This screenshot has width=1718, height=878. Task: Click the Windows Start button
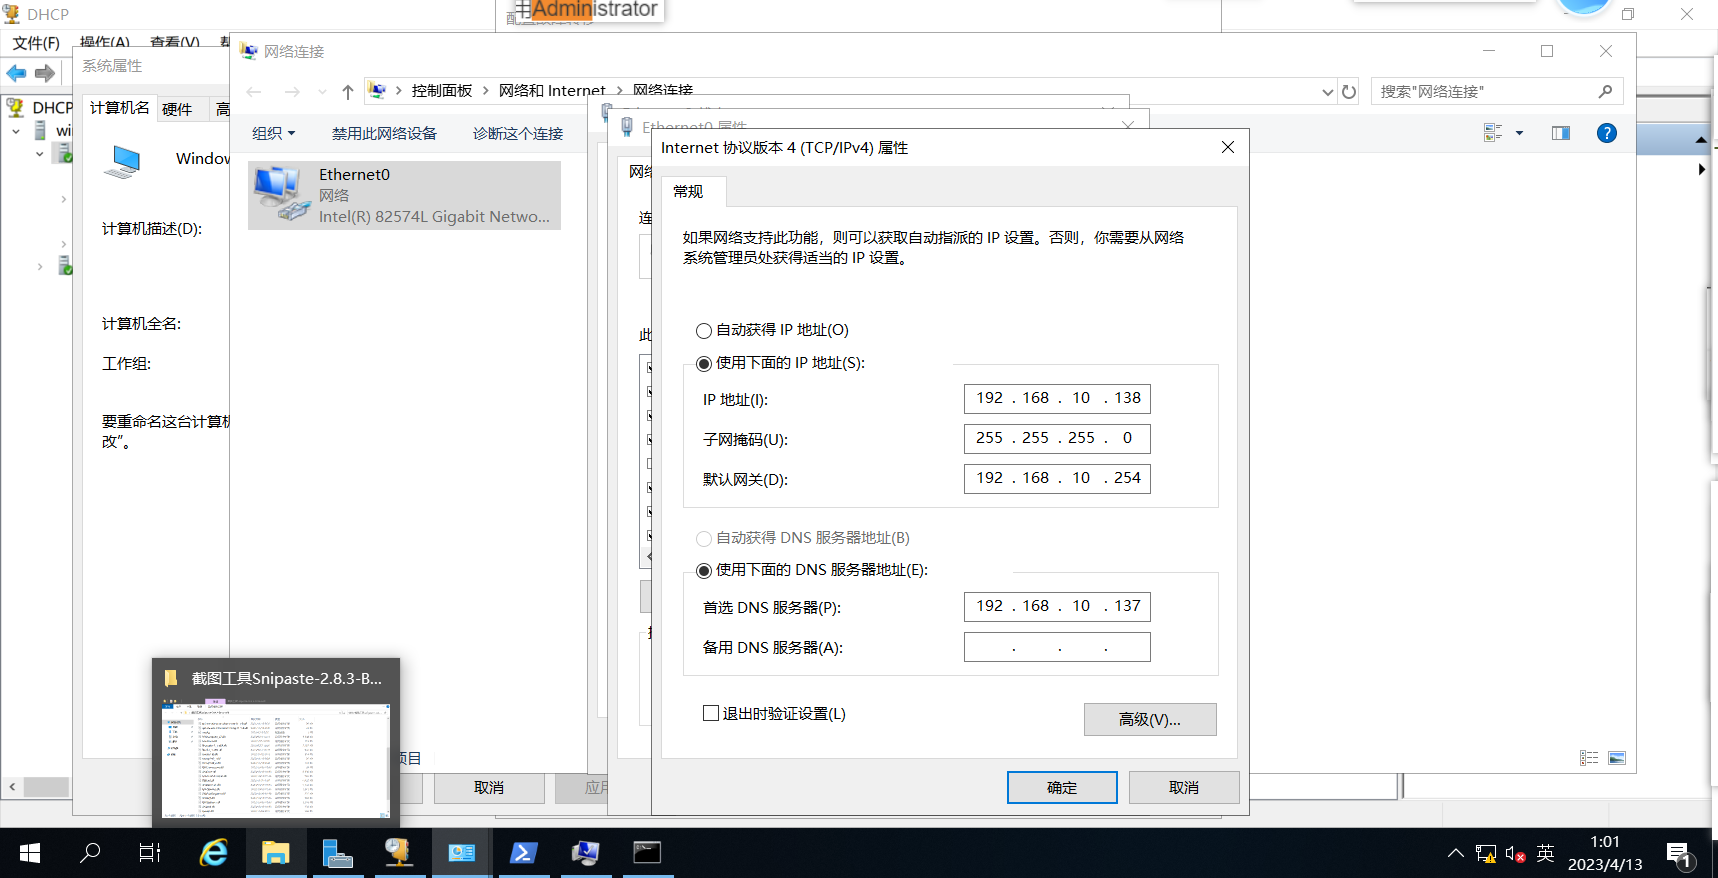[30, 853]
